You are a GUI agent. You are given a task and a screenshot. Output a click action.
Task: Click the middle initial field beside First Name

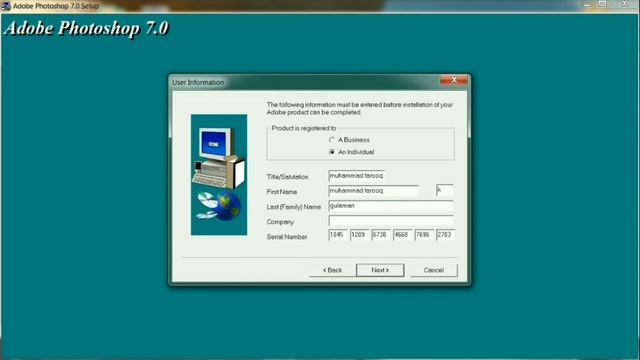pyautogui.click(x=444, y=191)
